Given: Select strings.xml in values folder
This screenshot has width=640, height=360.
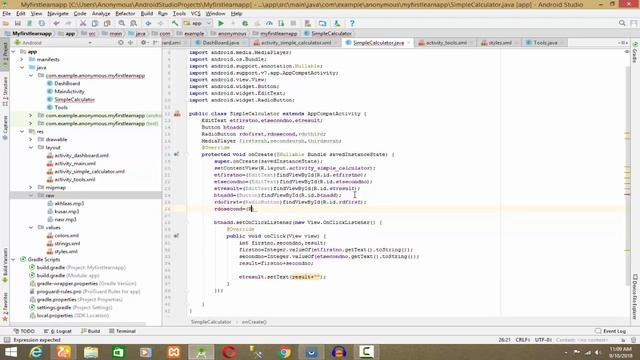Looking at the screenshot, I should [67, 244].
